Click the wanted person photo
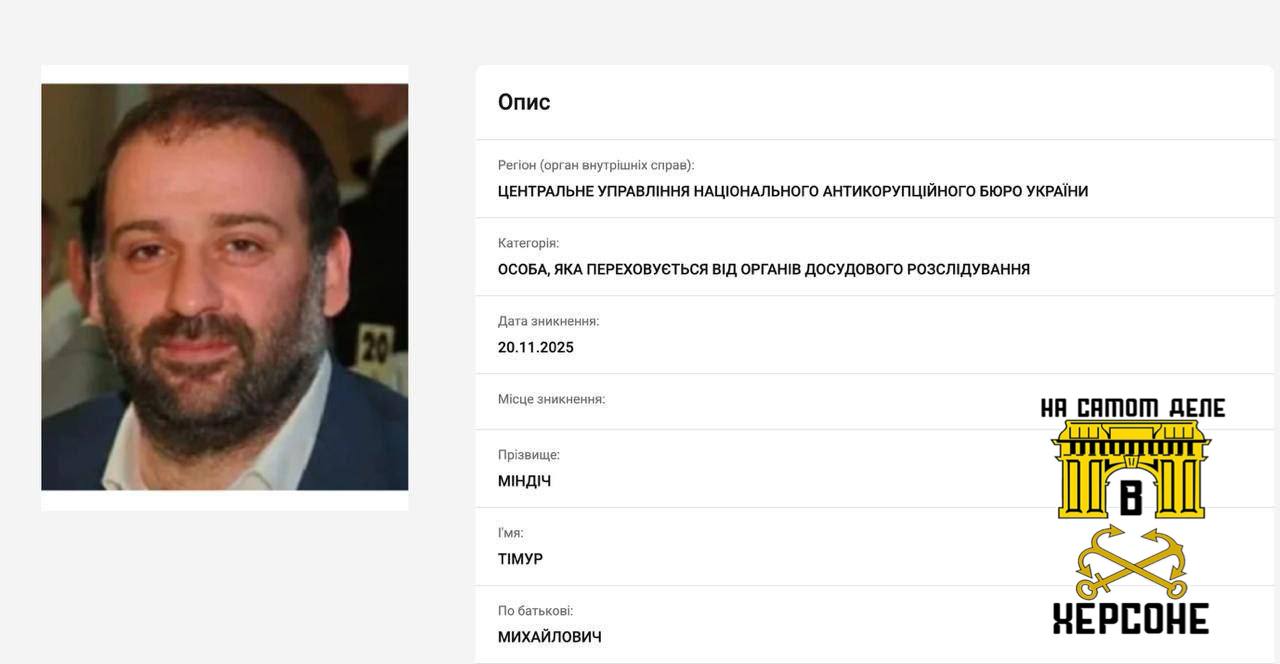 click(x=224, y=287)
